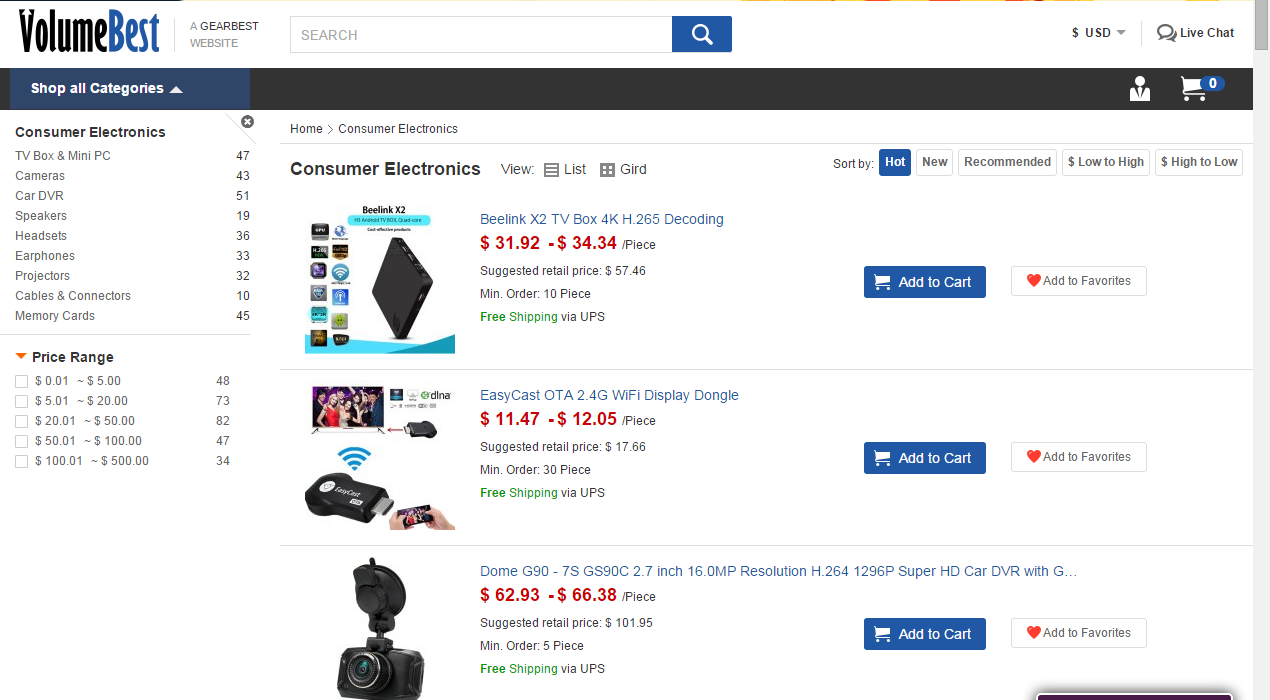Image resolution: width=1270 pixels, height=700 pixels.
Task: Sort by price Low to High
Action: pos(1105,162)
